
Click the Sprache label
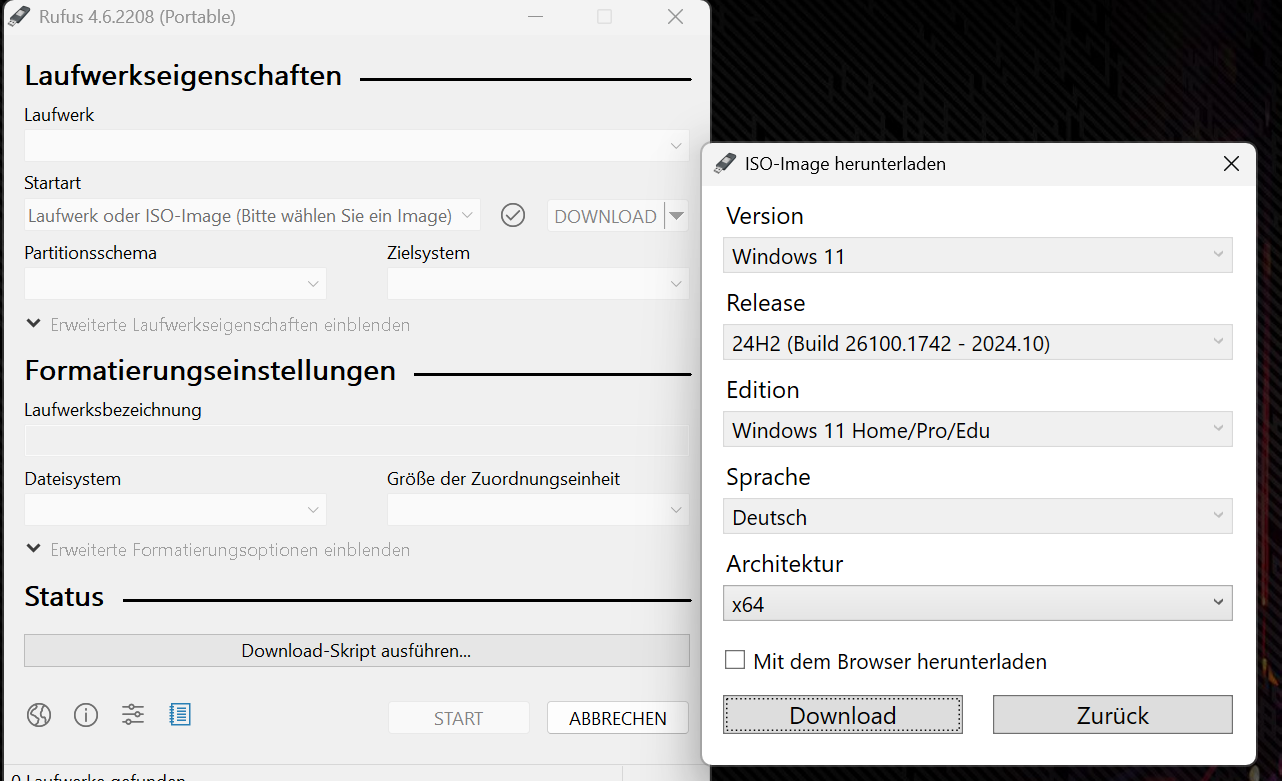pos(768,478)
